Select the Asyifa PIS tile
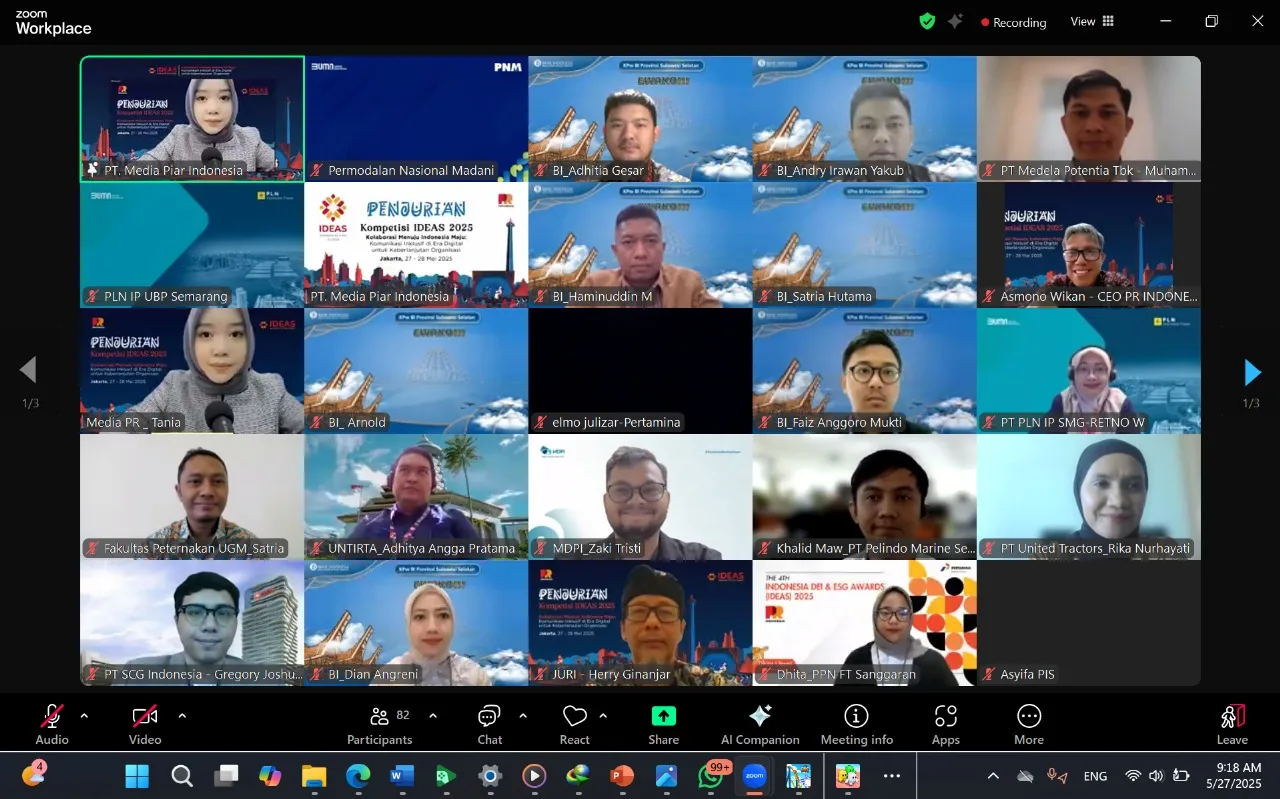This screenshot has width=1280, height=799. 1089,623
